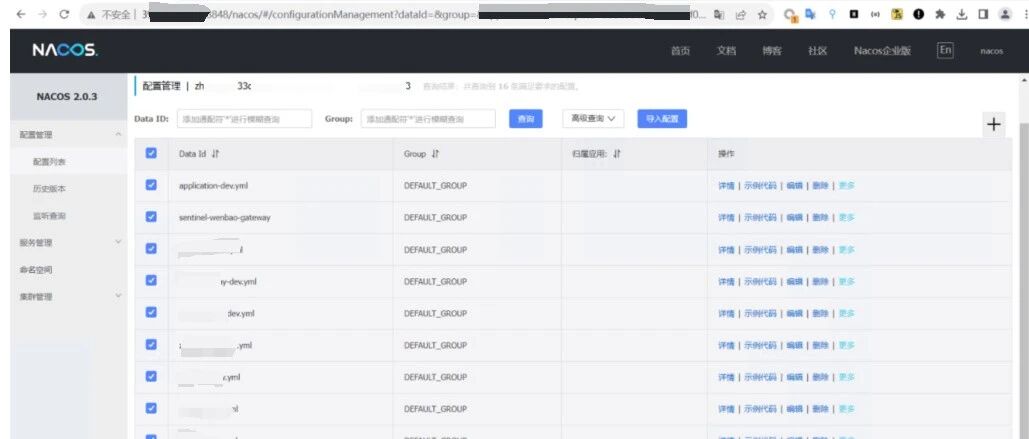This screenshot has width=1029, height=439.
Task: Open the browser profile avatar
Action: pyautogui.click(x=1005, y=14)
